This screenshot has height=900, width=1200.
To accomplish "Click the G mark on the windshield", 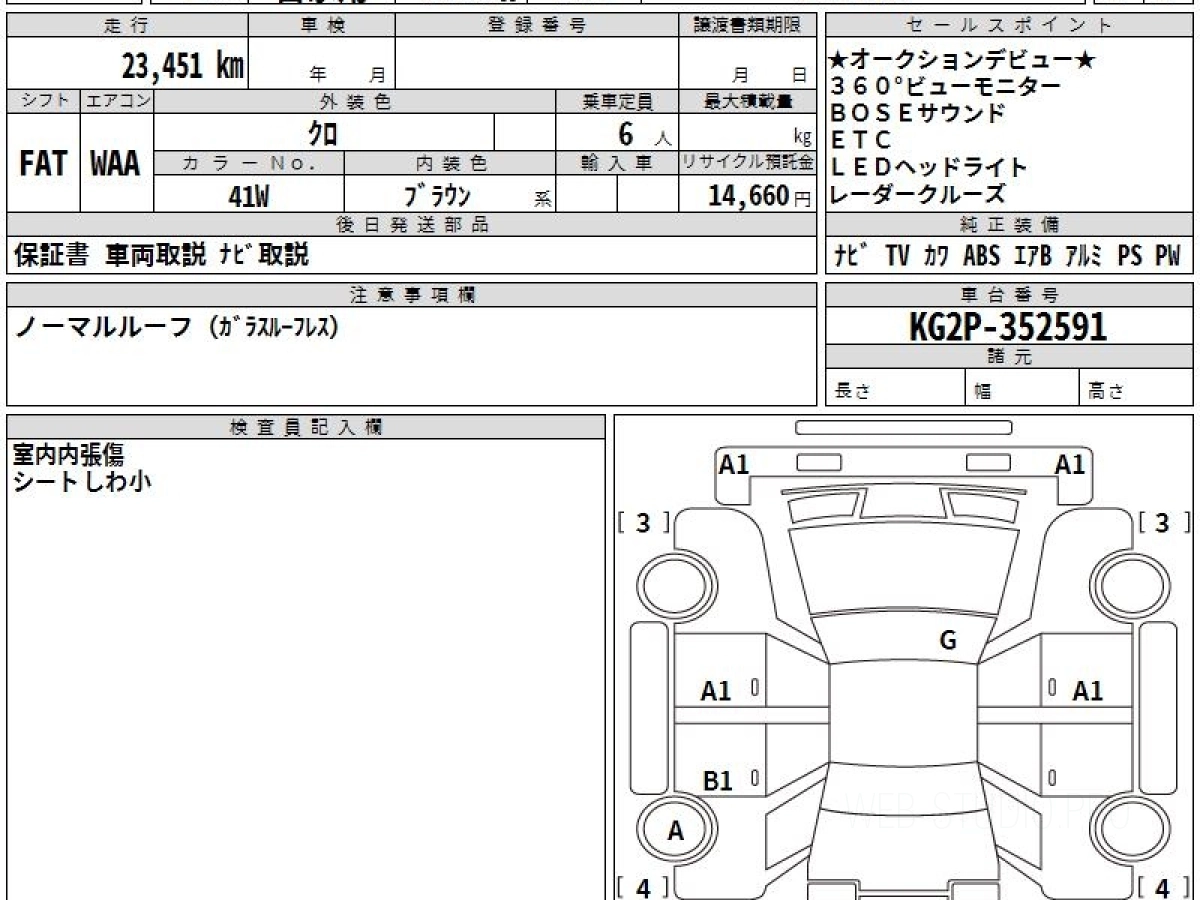I will pyautogui.click(x=948, y=641).
